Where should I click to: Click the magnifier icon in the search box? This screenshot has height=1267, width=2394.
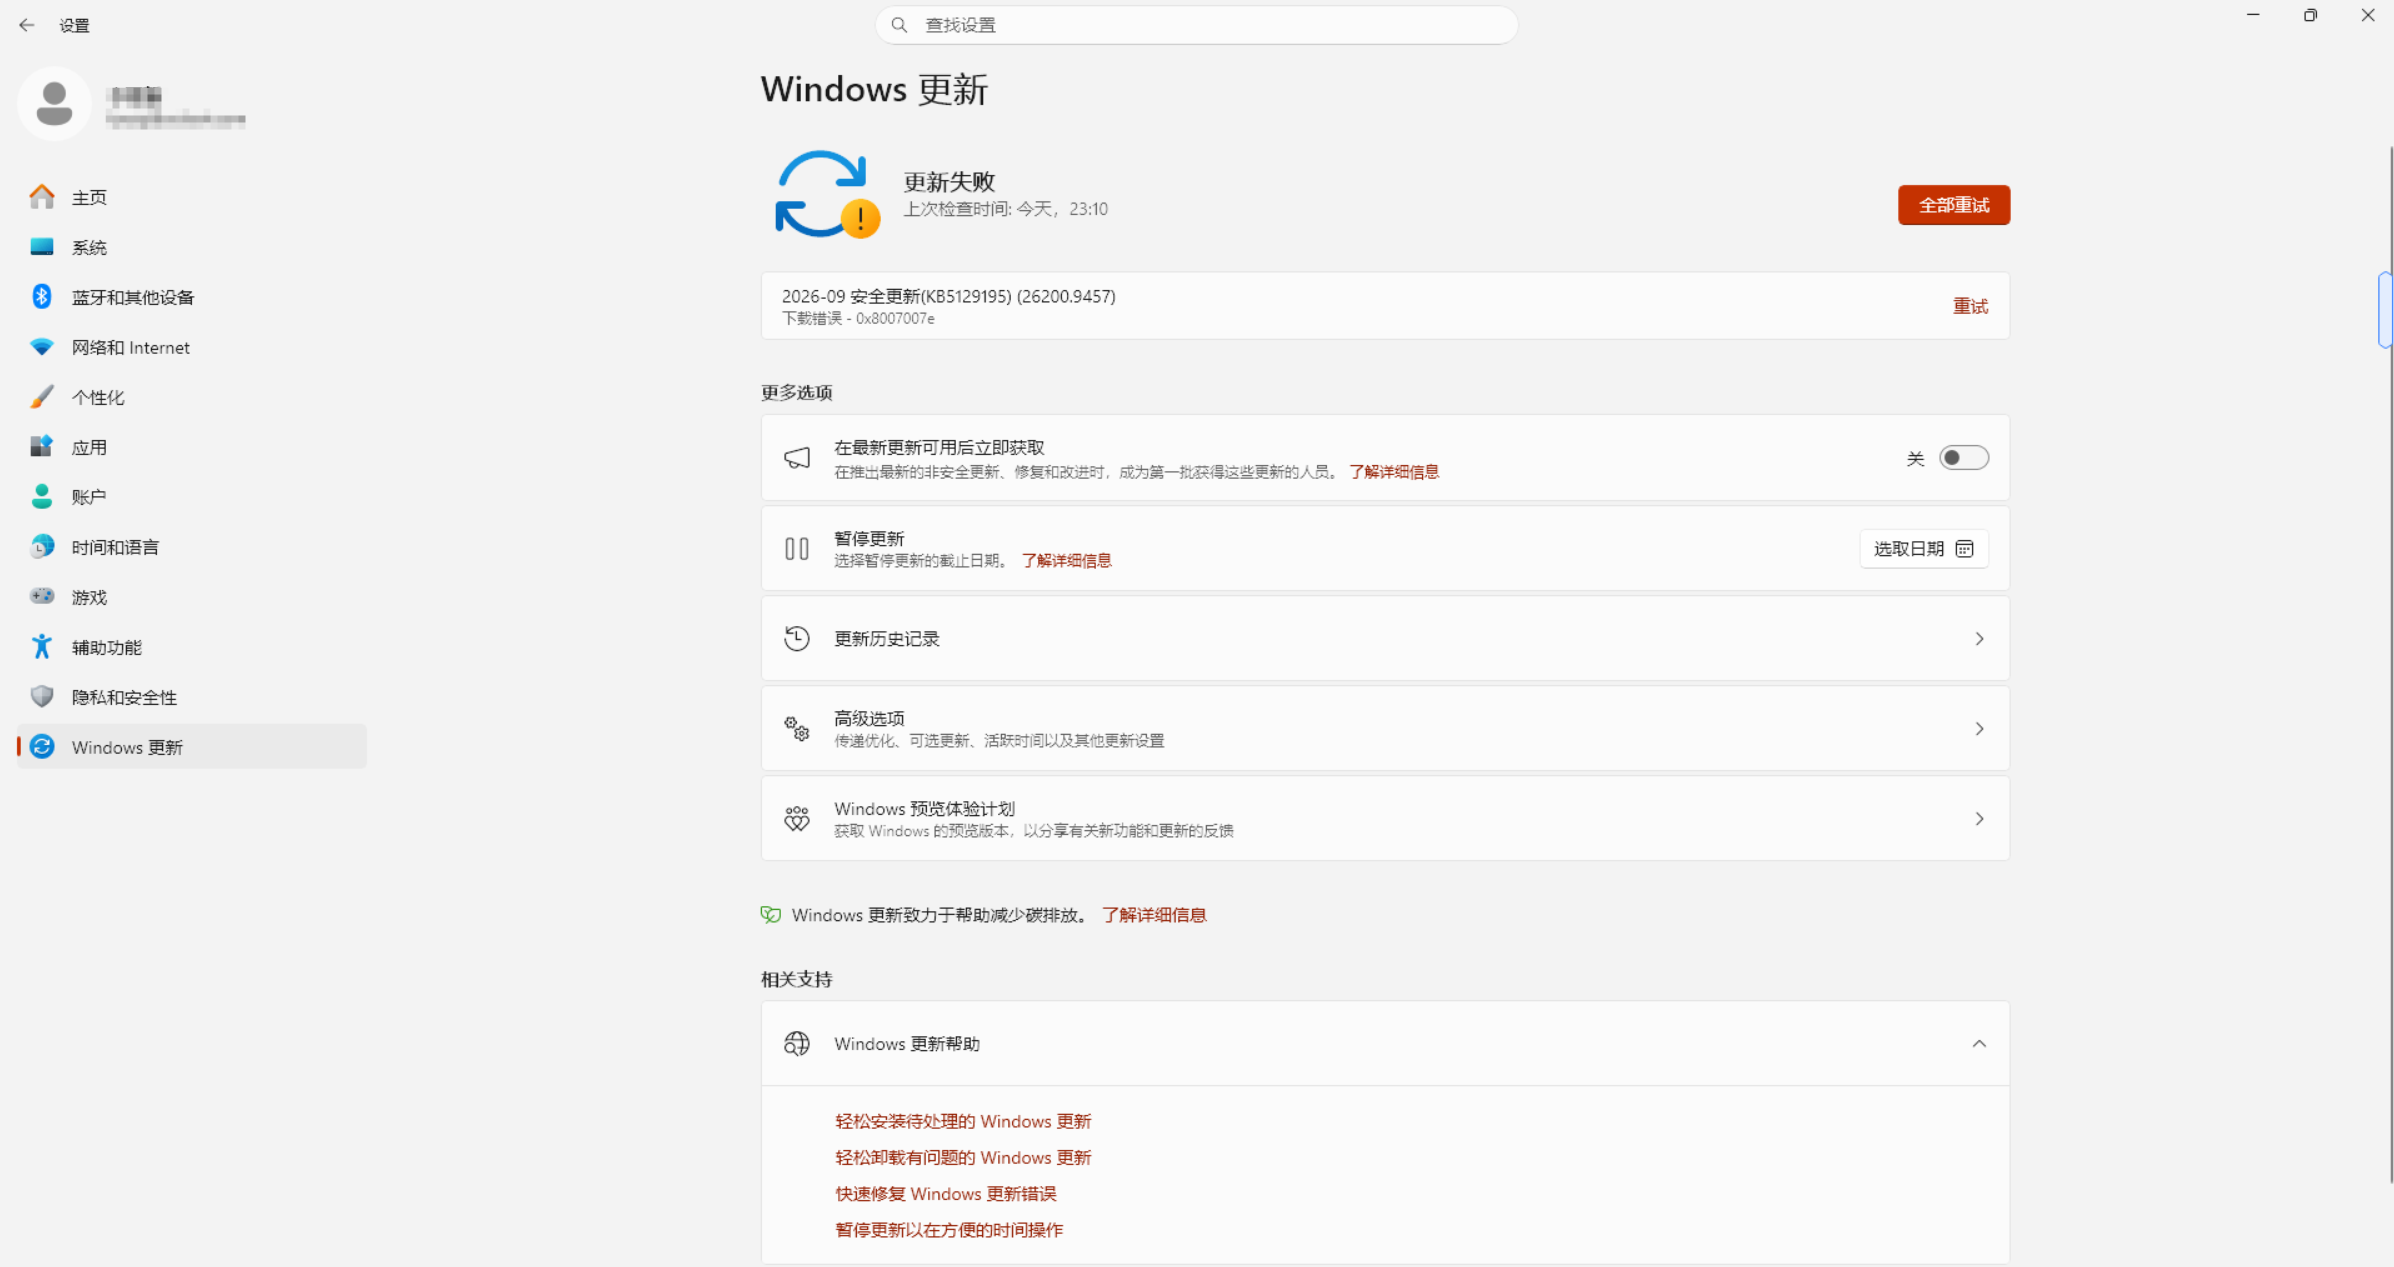point(899,25)
